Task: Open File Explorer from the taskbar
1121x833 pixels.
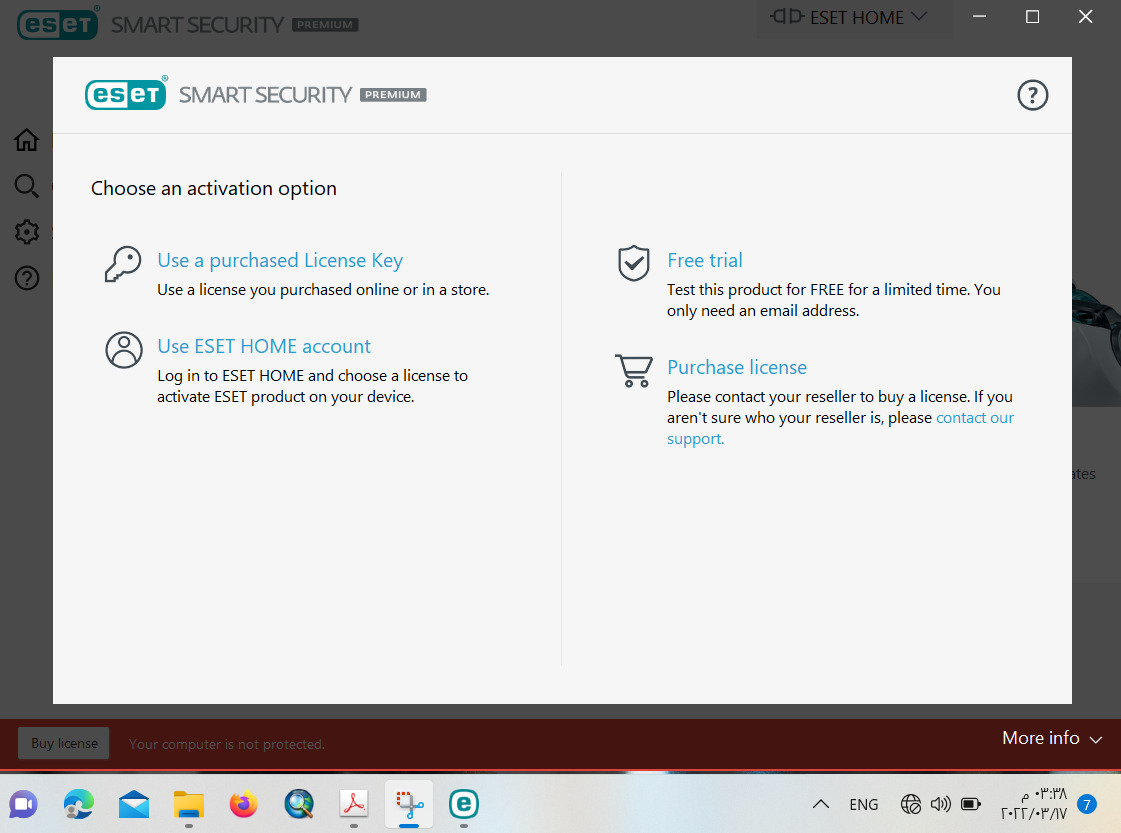Action: pos(189,804)
